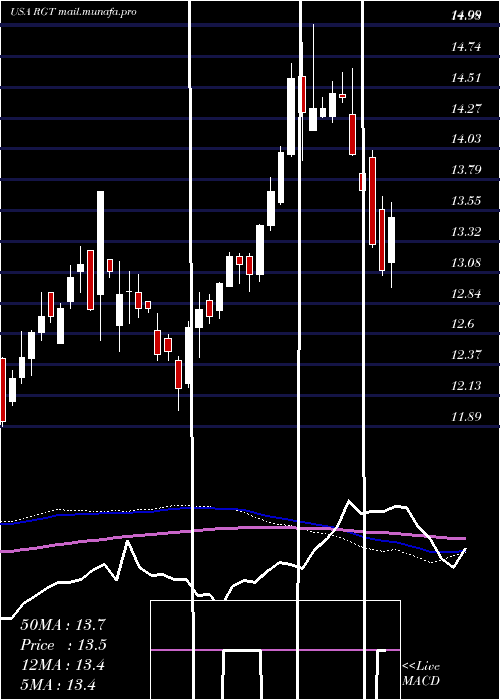
Task: Click the 12.84 price axis label
Action: click(466, 294)
